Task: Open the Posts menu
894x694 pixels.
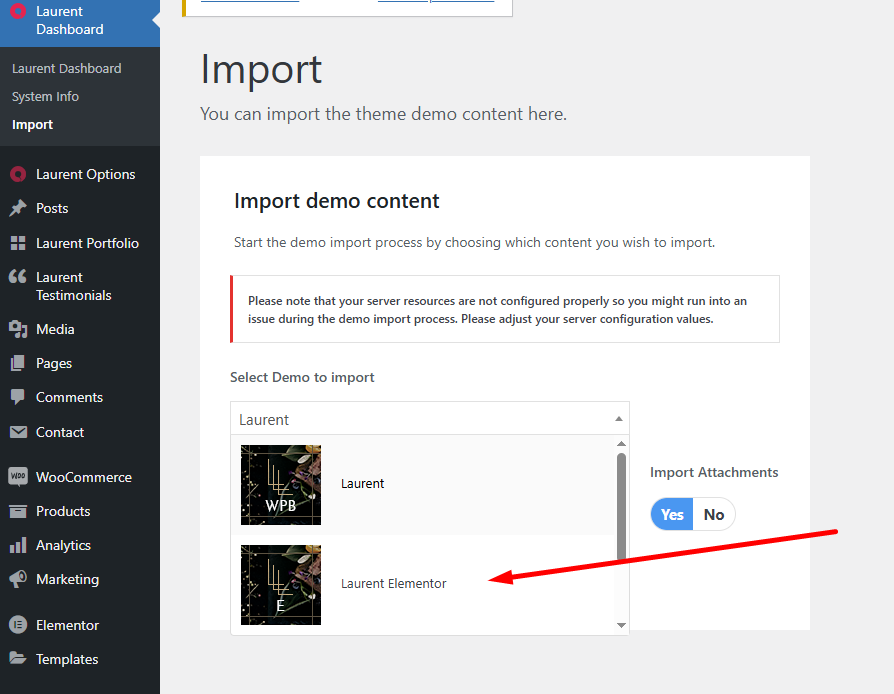Action: point(52,209)
